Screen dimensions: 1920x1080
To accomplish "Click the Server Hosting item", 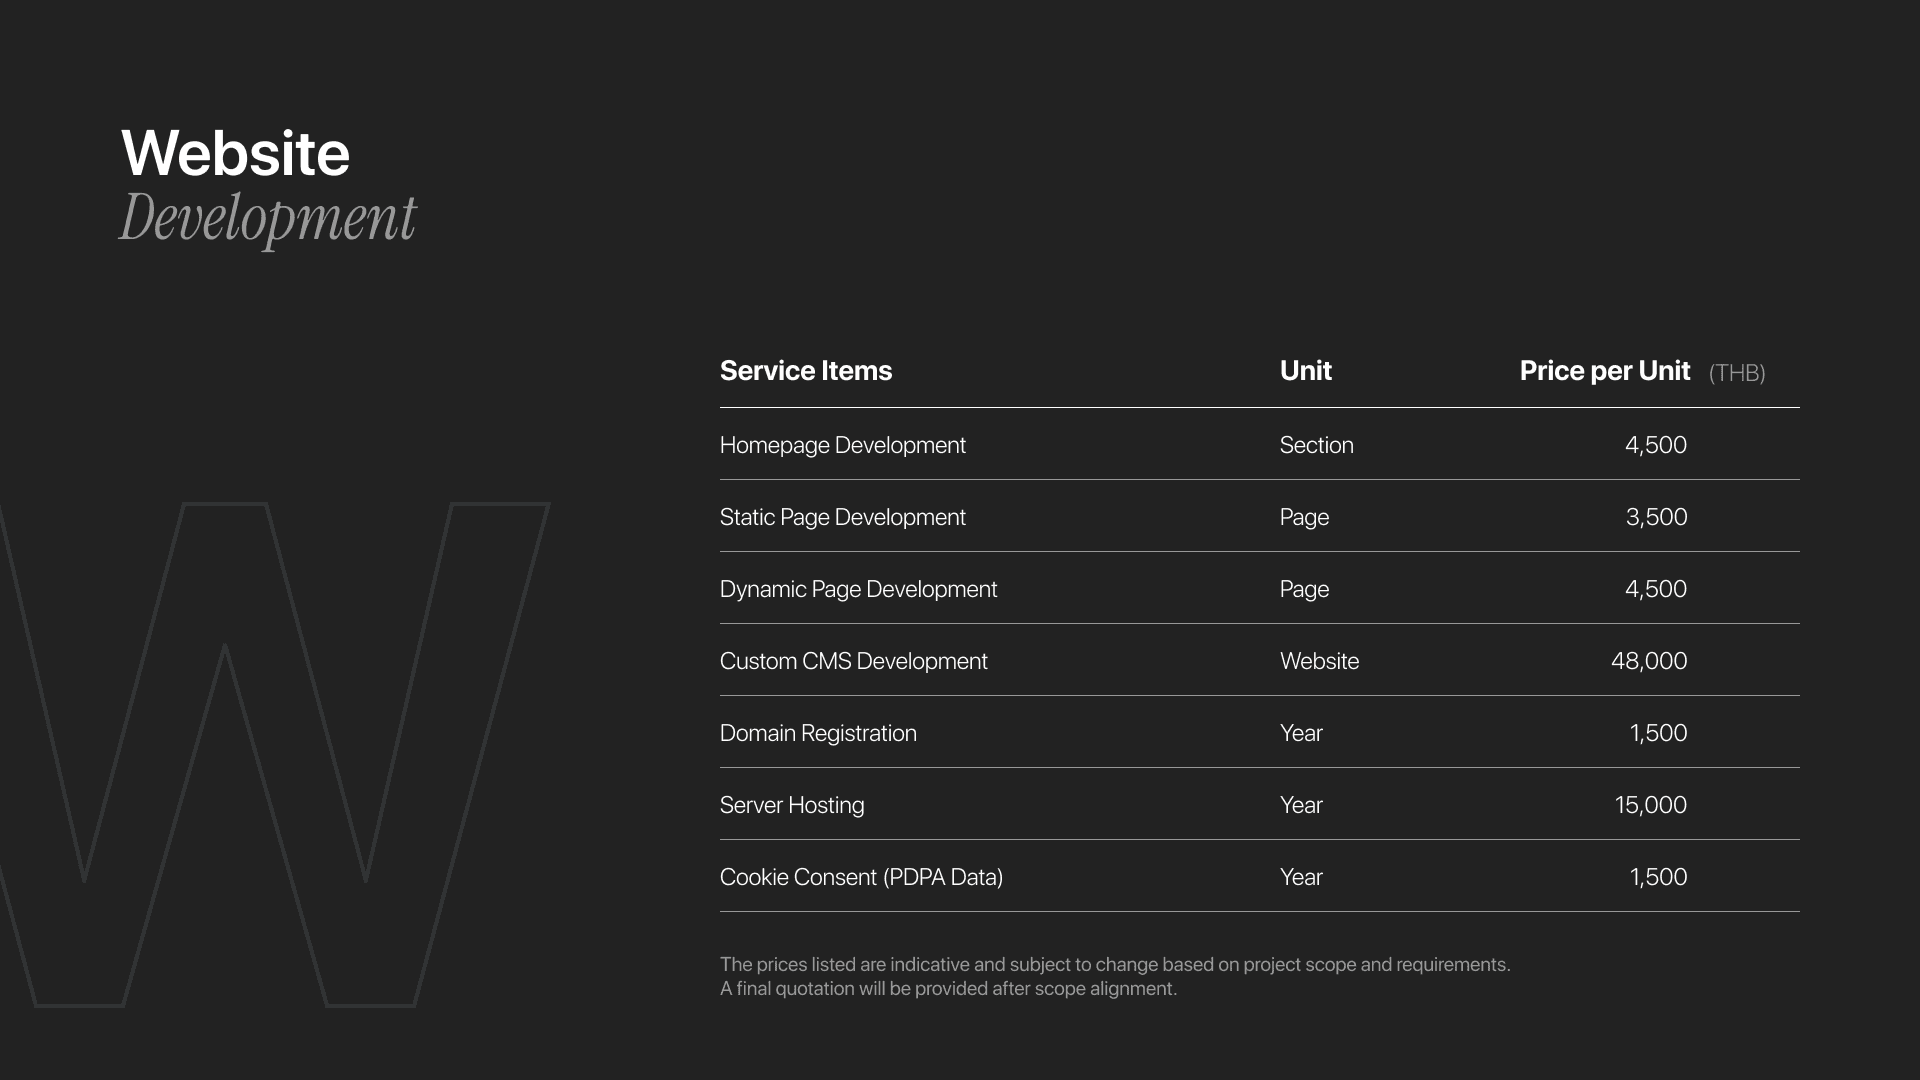I will coord(791,805).
